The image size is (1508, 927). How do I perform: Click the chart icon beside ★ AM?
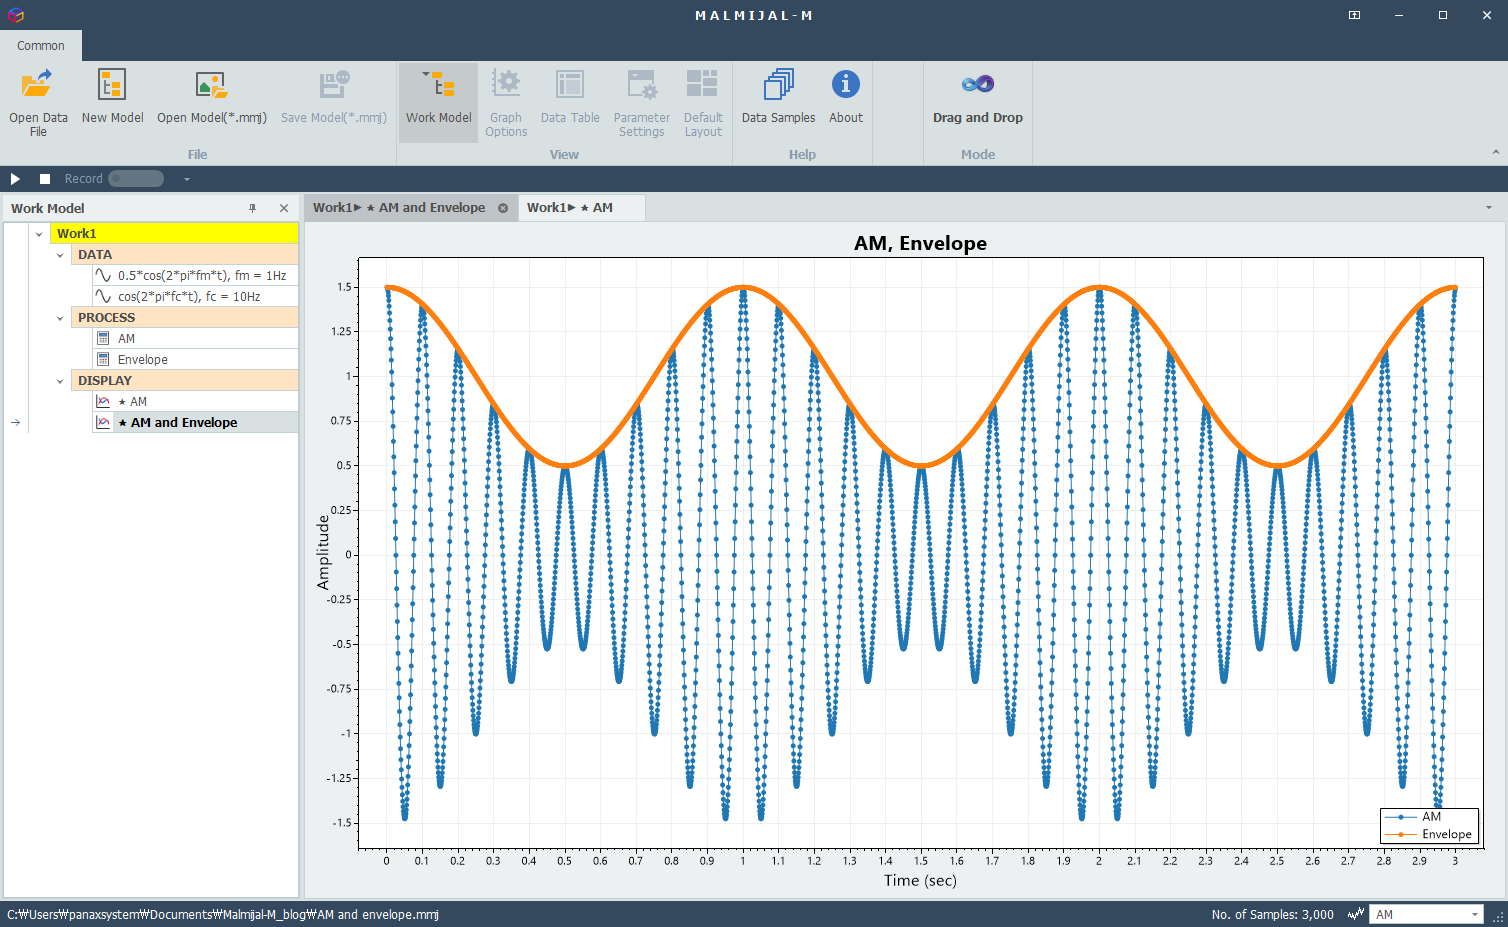(x=103, y=401)
